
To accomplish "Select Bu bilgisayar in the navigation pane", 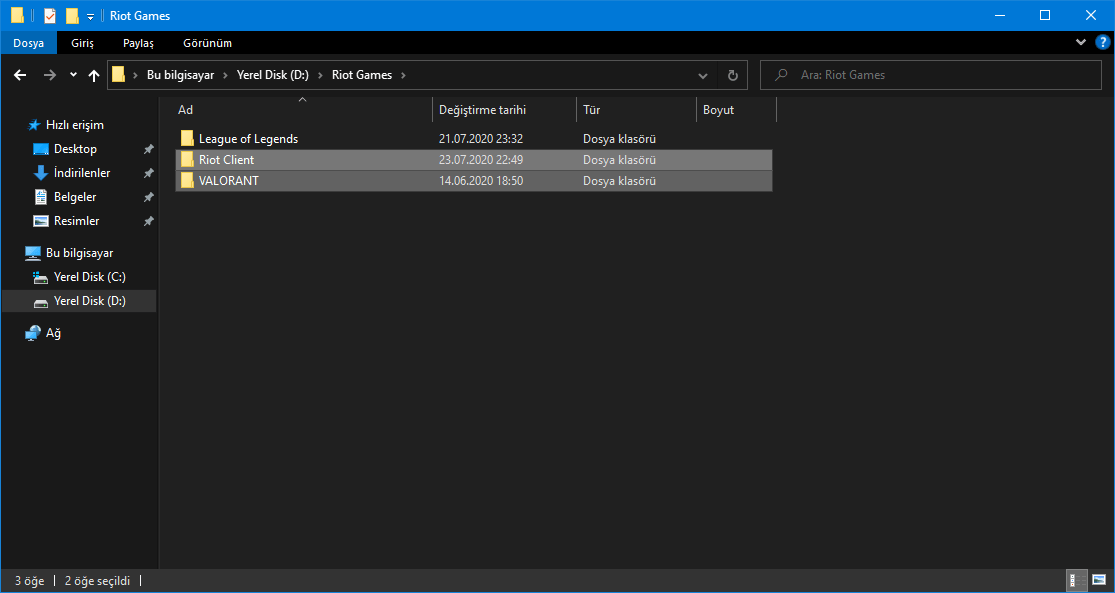I will coord(79,253).
